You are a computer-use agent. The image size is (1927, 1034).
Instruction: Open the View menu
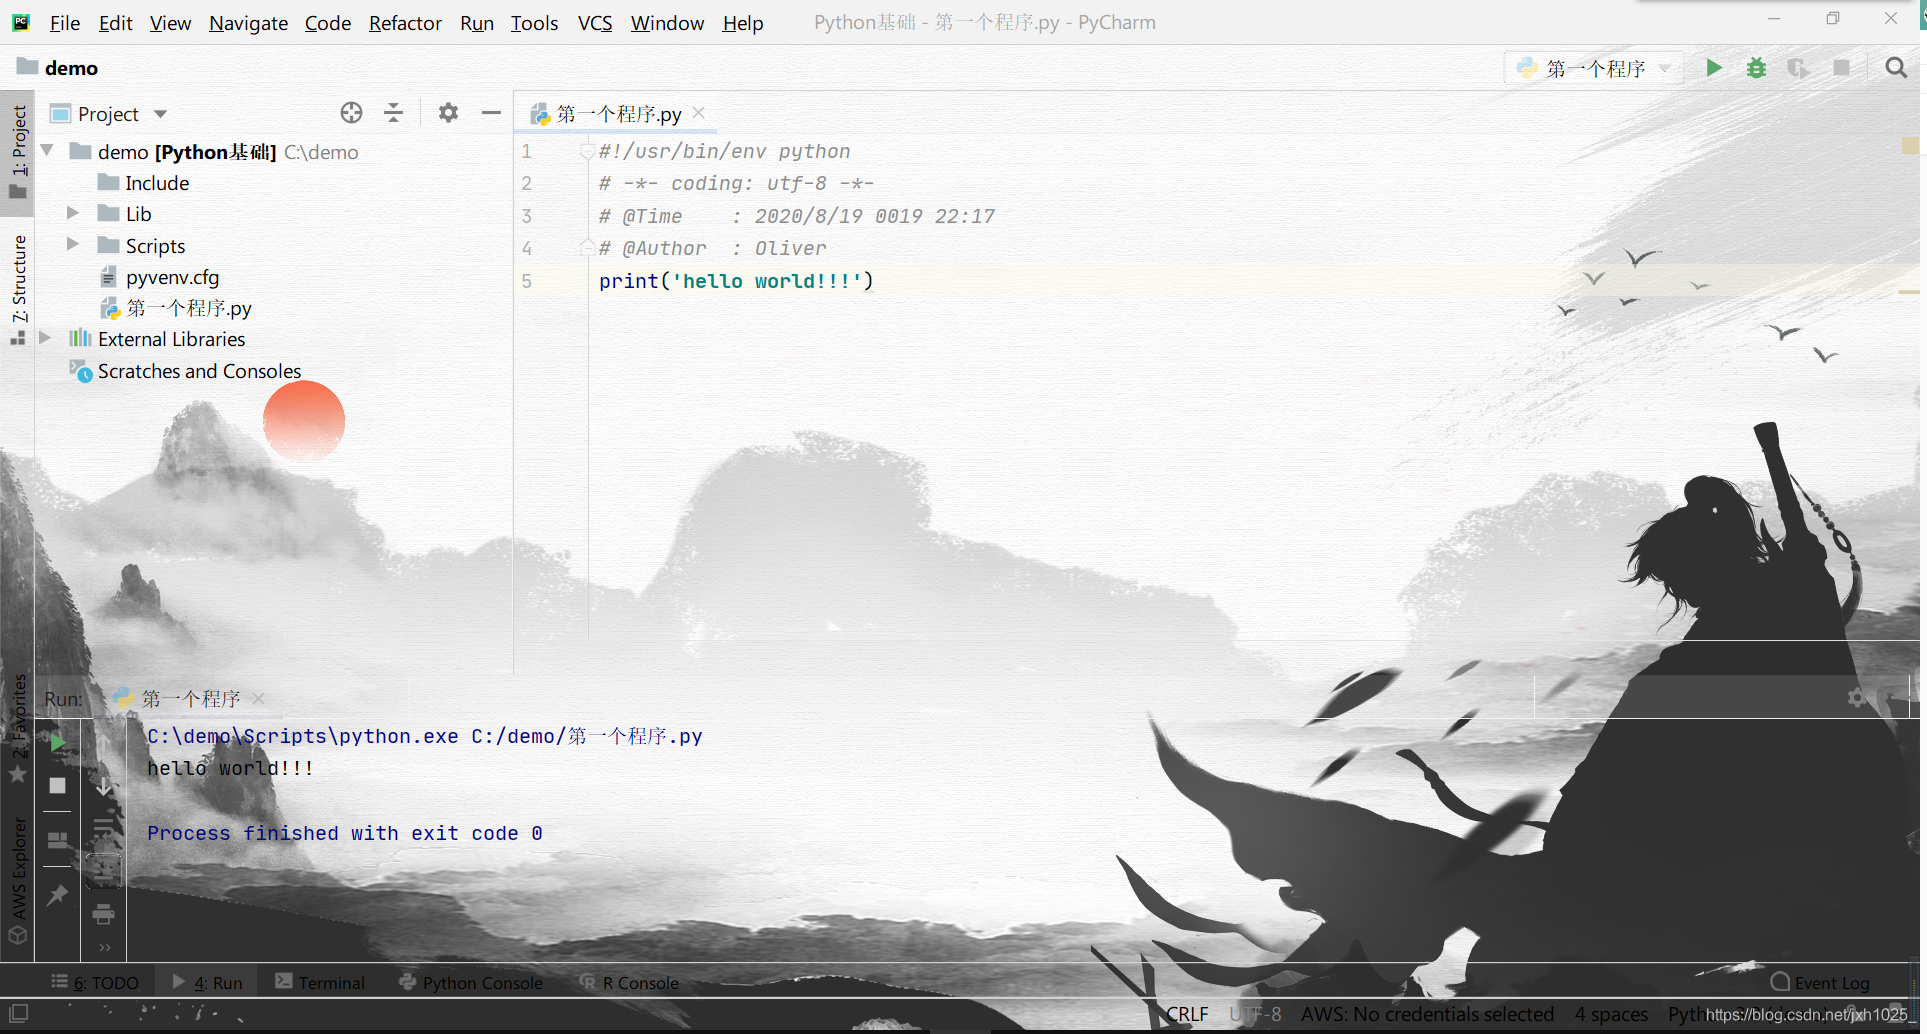[x=170, y=23]
